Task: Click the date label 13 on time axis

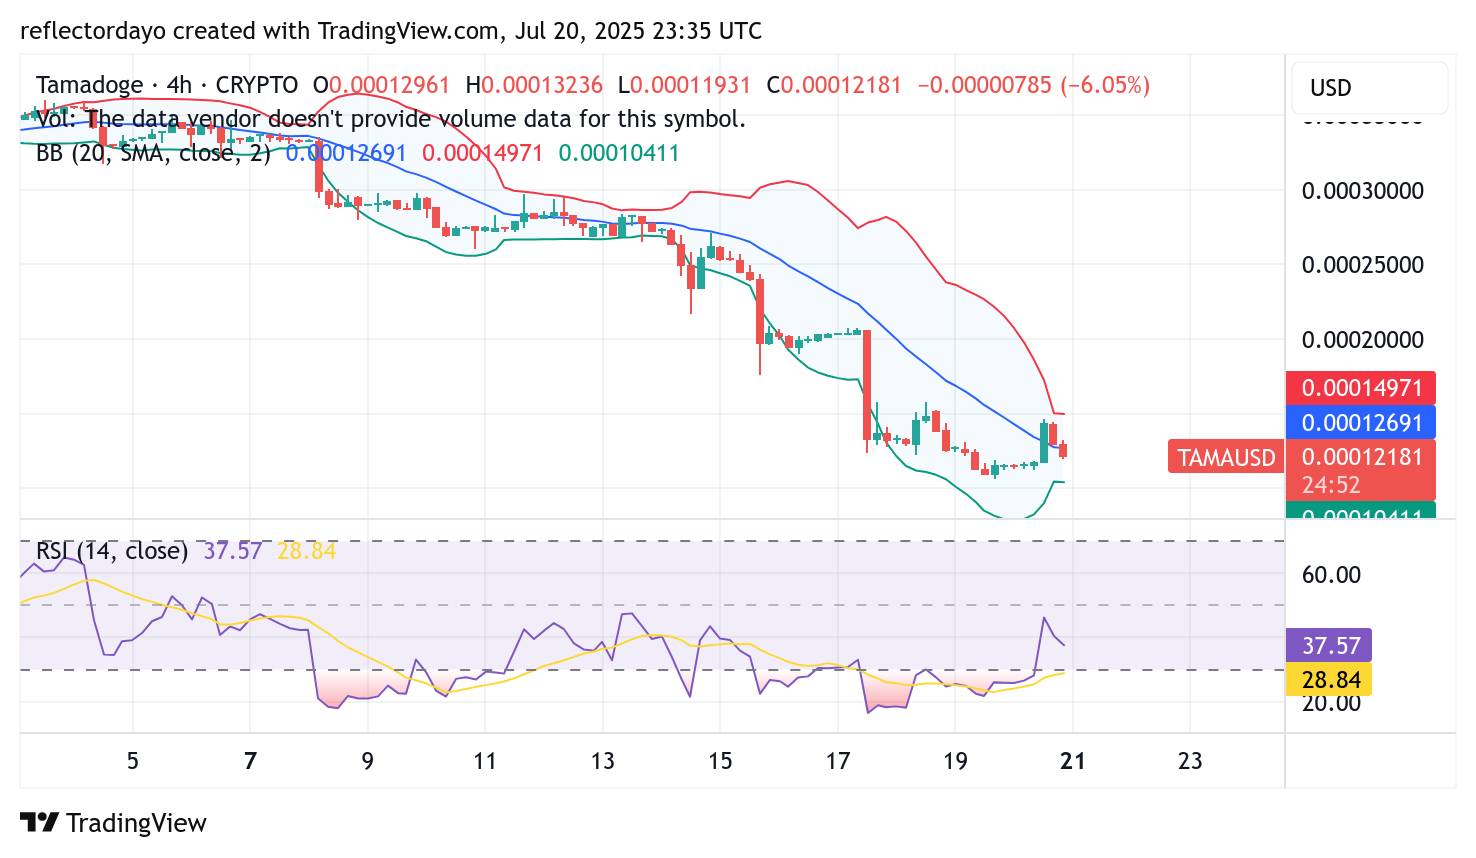Action: tap(602, 761)
